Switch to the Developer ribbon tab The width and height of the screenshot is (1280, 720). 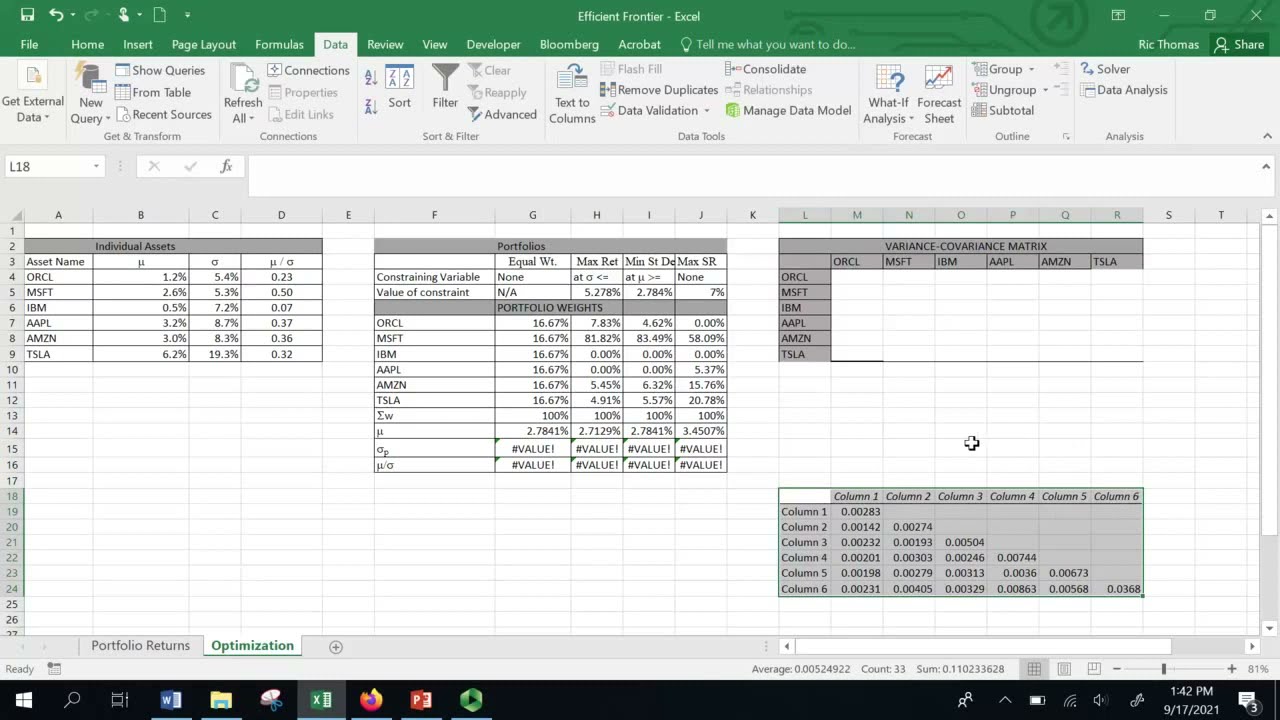click(493, 44)
